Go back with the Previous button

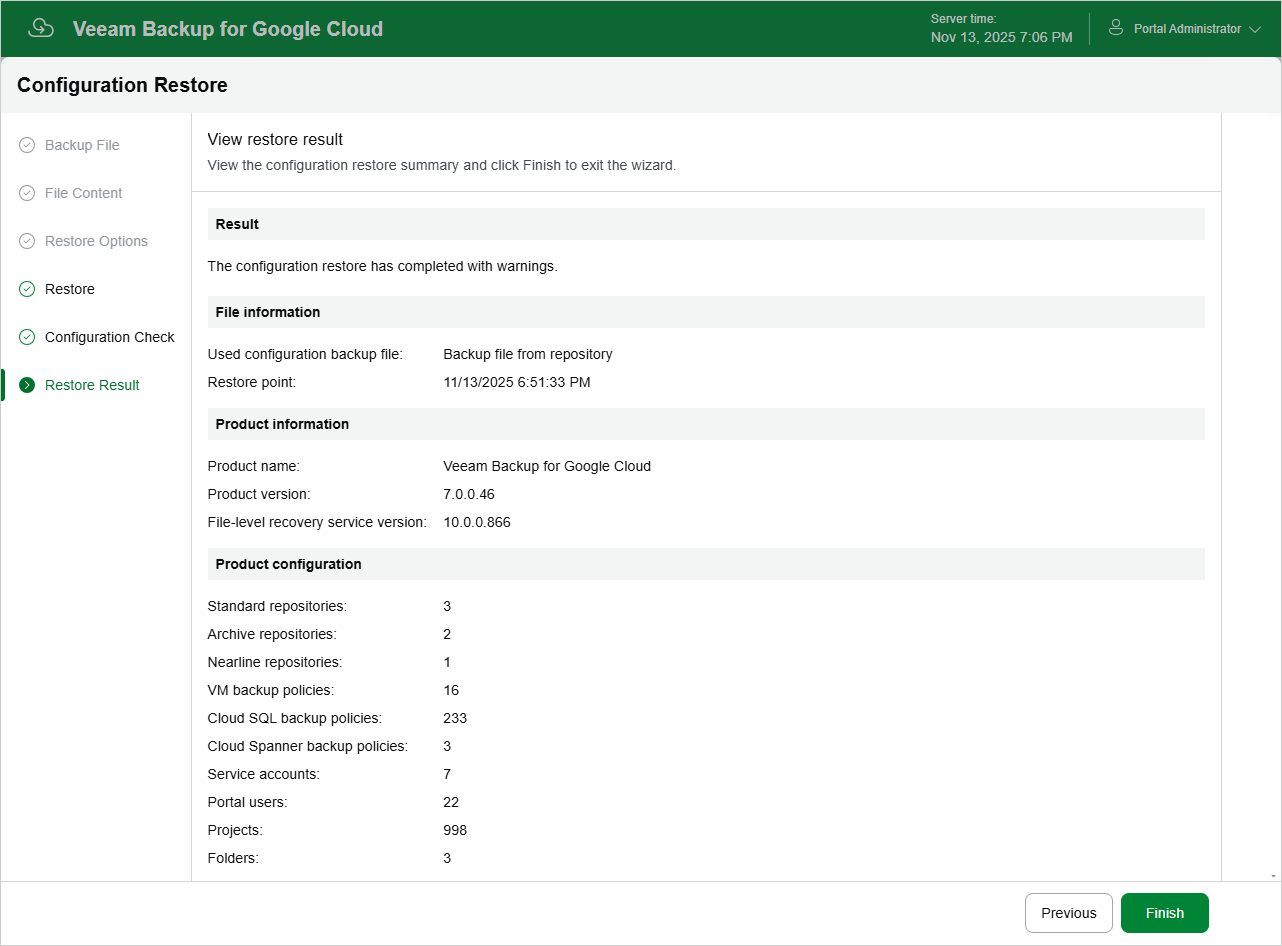pos(1069,913)
